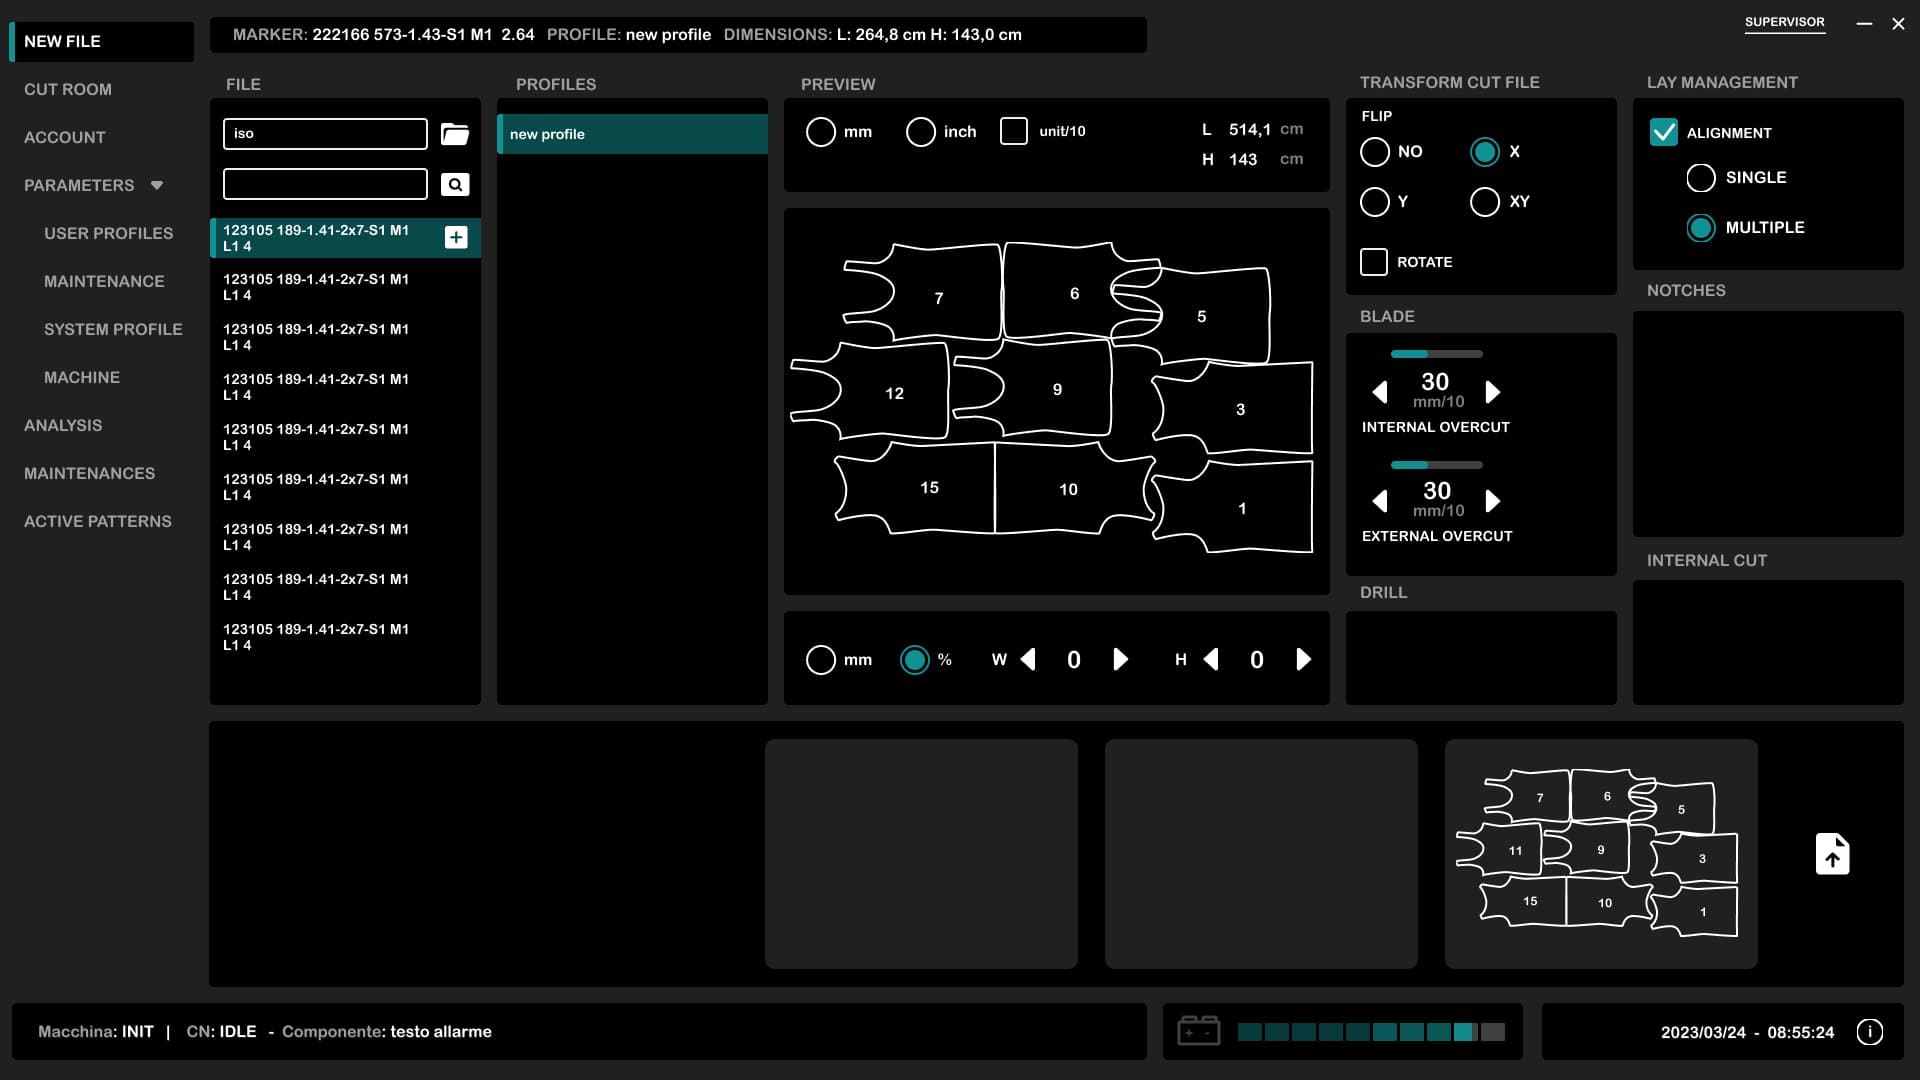Open the MAINTENANCES section

point(90,473)
